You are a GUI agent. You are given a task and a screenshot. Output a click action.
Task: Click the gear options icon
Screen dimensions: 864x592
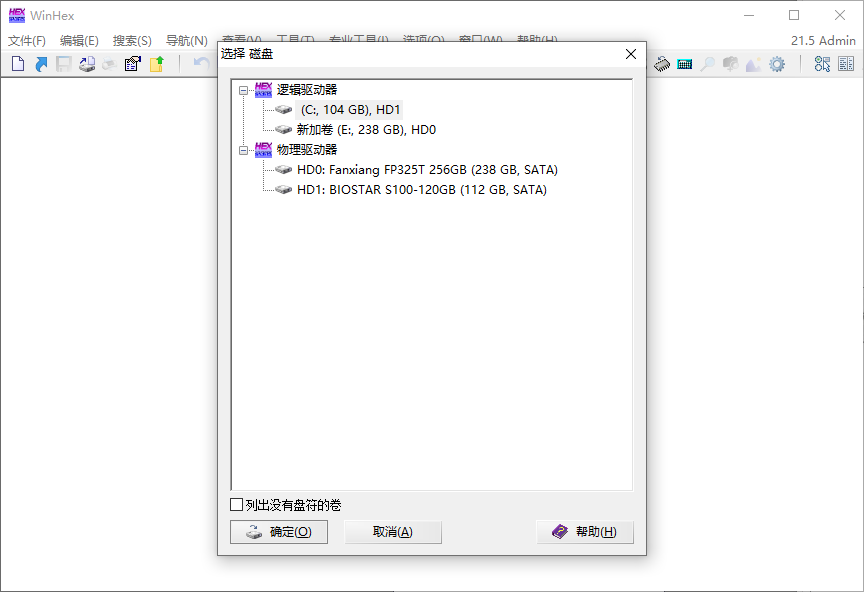click(x=777, y=64)
